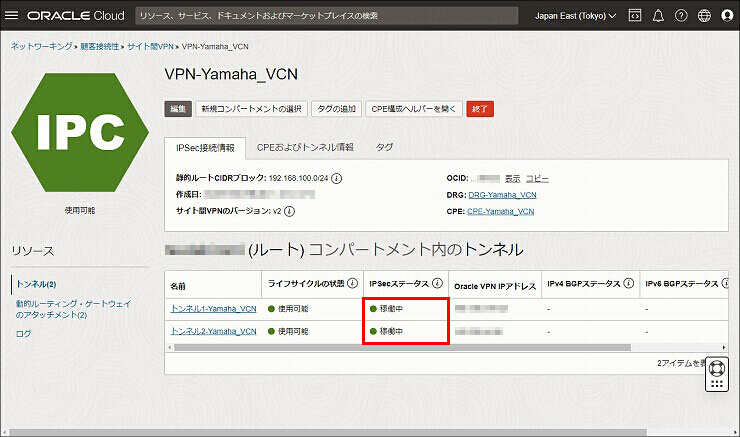Screen dimensions: 740x437
Task: Open DRG-Yamaha_VCN link
Action: pyautogui.click(x=502, y=195)
